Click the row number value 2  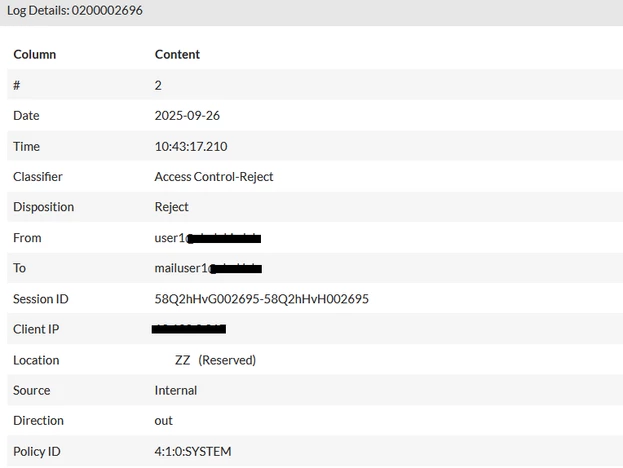[x=158, y=85]
